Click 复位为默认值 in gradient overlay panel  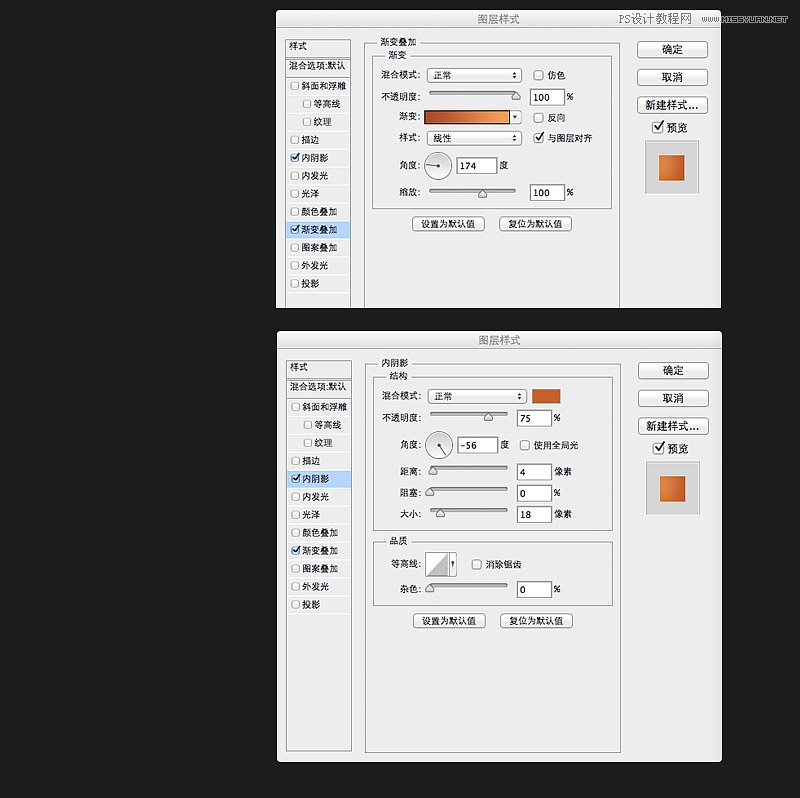tap(535, 224)
